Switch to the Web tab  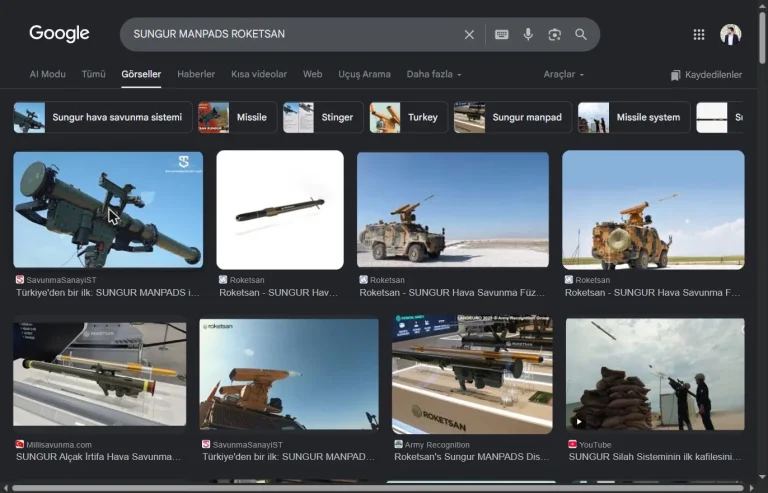pyautogui.click(x=312, y=74)
